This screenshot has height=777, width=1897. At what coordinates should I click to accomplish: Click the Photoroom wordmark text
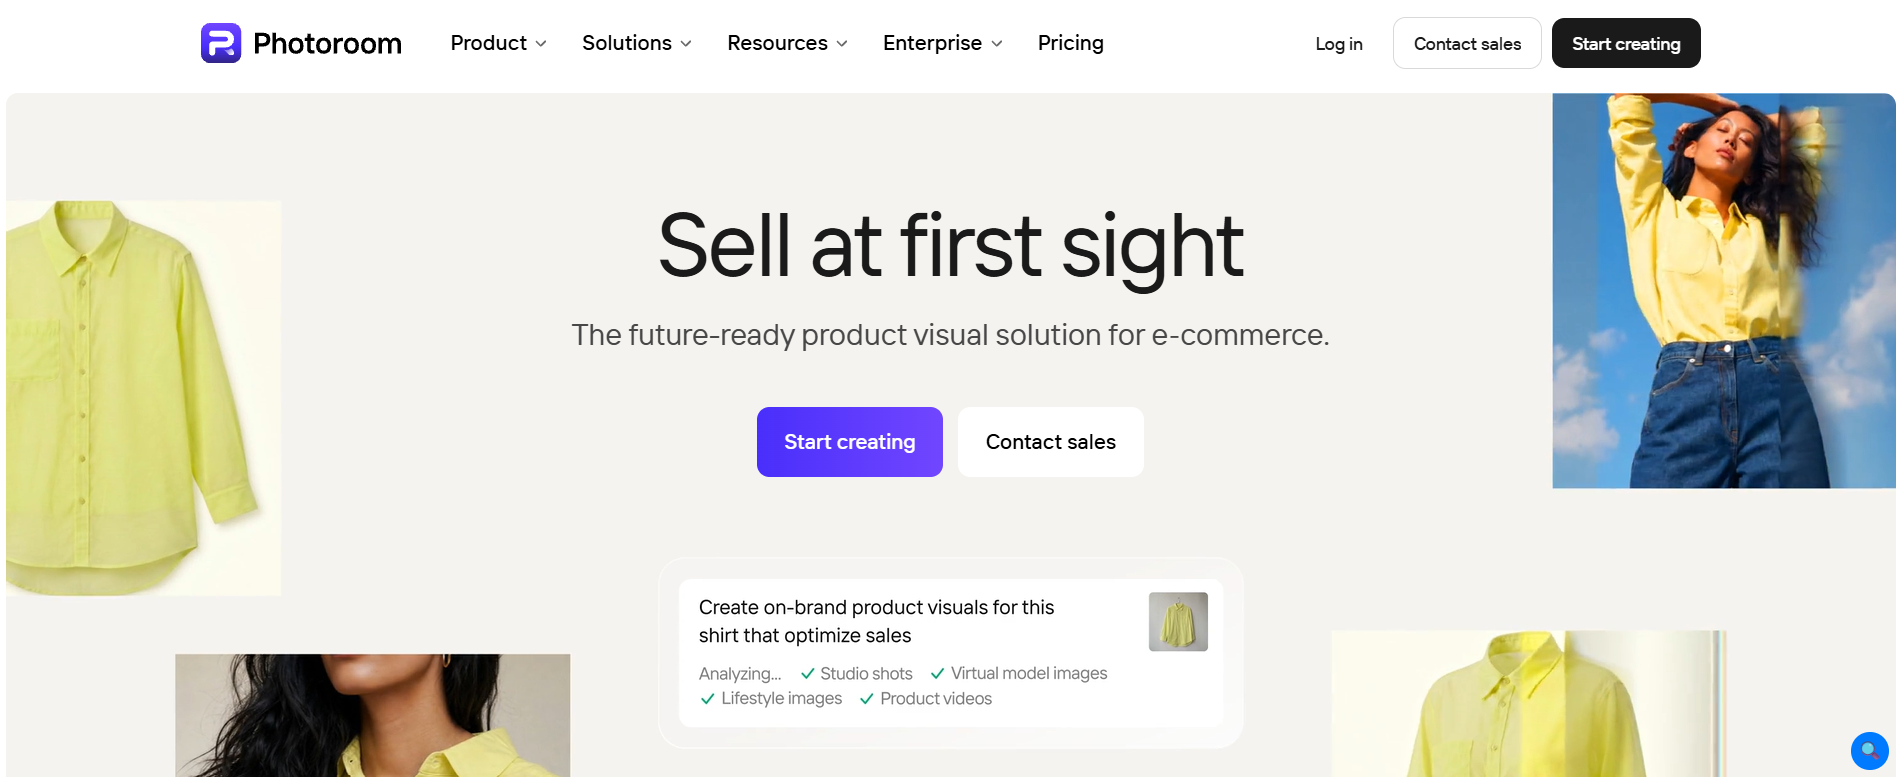pyautogui.click(x=327, y=43)
